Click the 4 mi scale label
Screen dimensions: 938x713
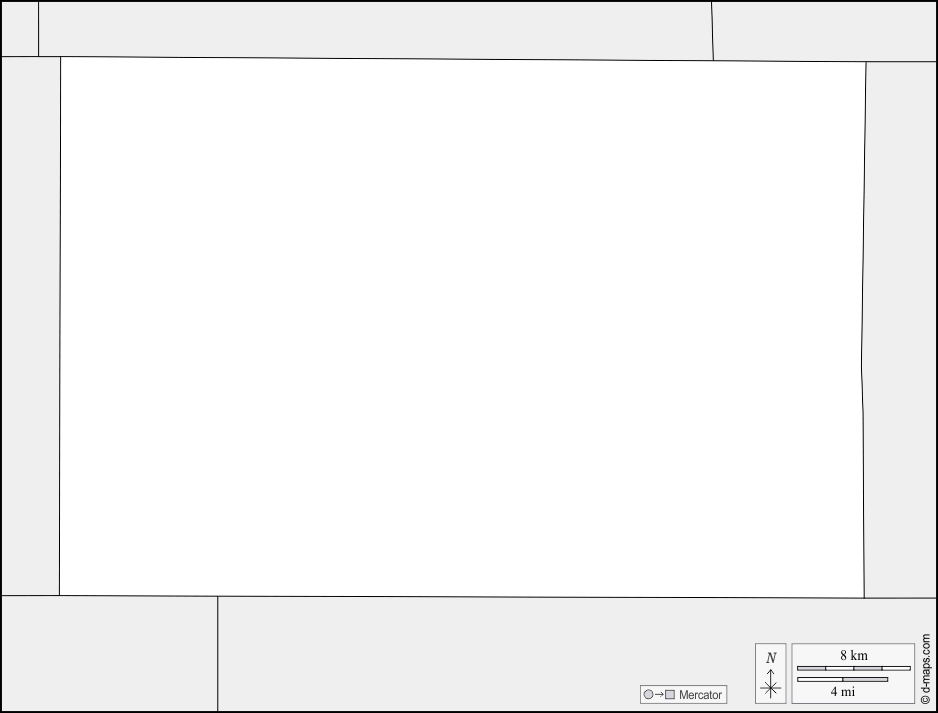click(x=842, y=692)
